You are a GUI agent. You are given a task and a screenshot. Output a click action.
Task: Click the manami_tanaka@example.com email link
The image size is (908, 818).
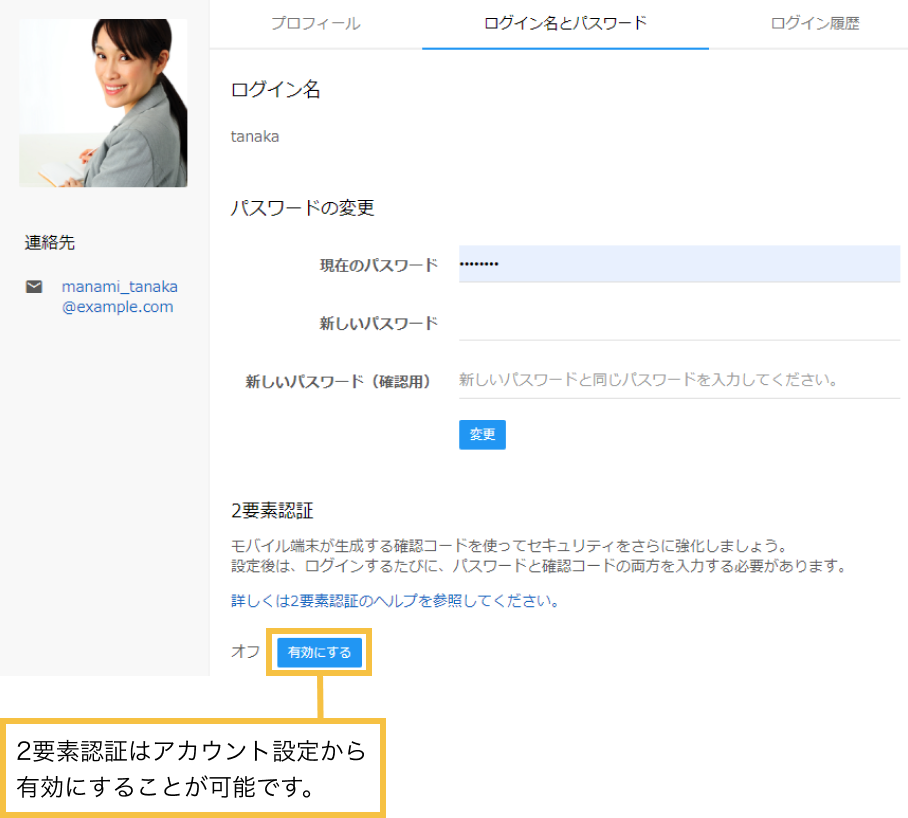(119, 296)
